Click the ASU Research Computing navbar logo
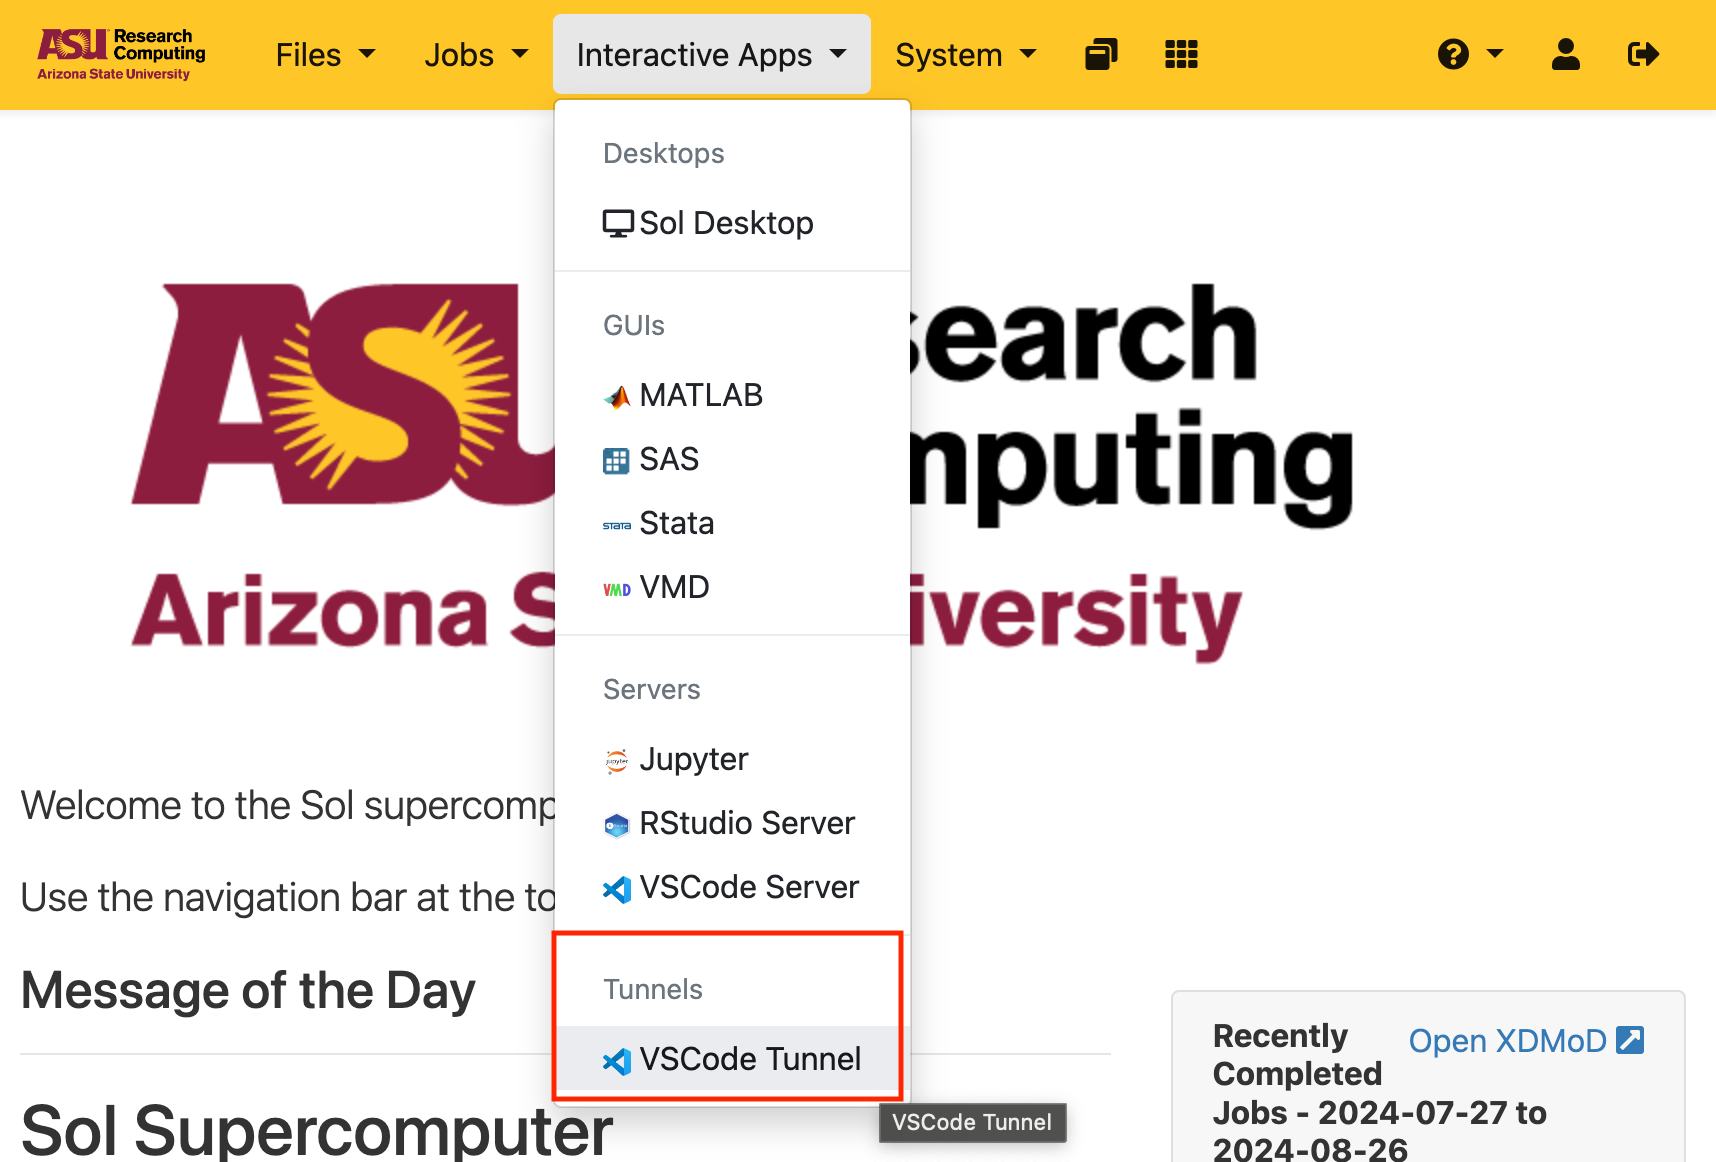 pos(121,55)
